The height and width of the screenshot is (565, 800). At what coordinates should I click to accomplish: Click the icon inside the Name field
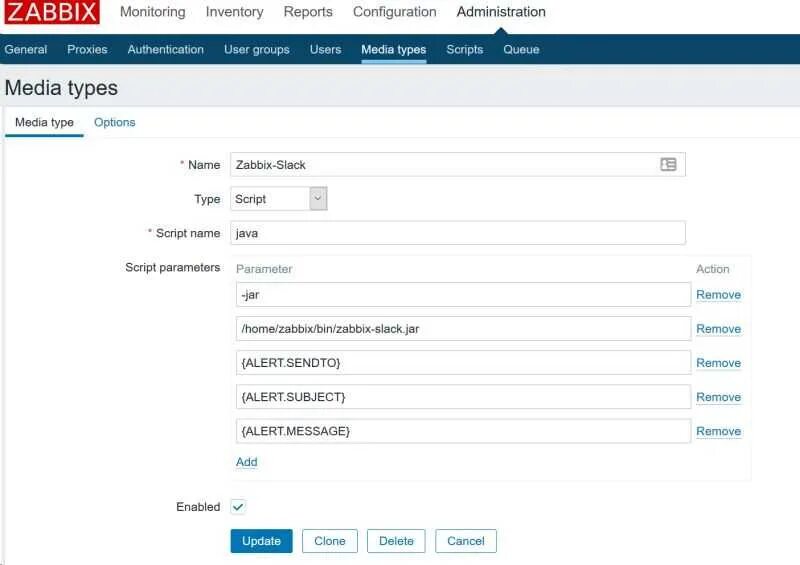coord(668,164)
